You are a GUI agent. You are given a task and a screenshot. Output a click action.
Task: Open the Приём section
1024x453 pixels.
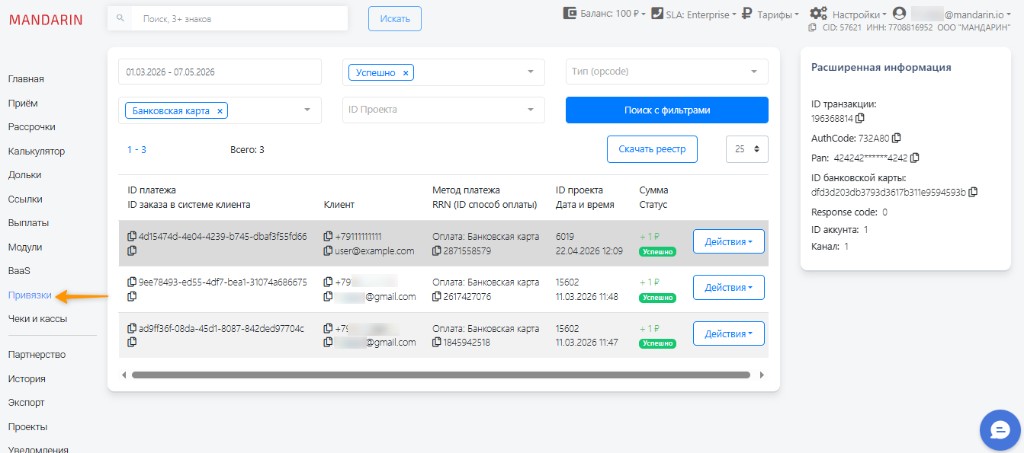click(x=23, y=103)
